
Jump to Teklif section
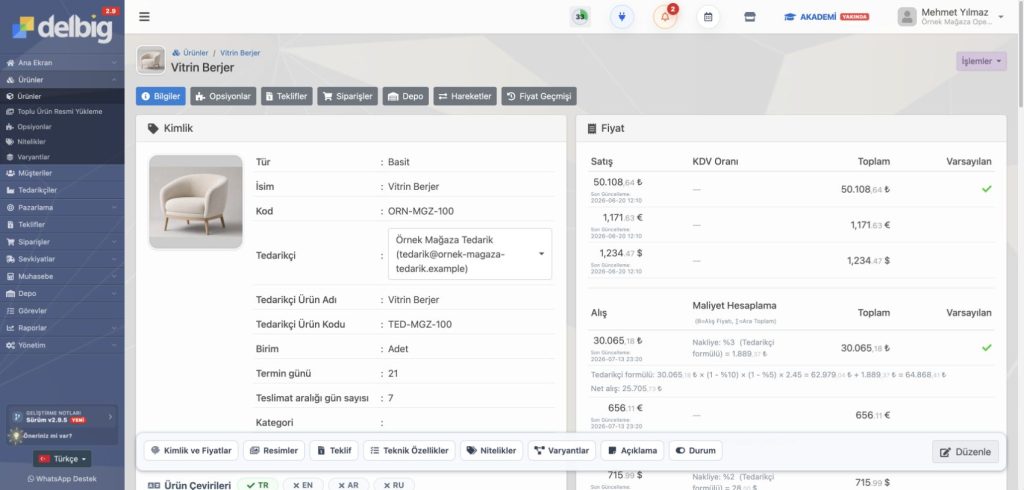[x=334, y=450]
